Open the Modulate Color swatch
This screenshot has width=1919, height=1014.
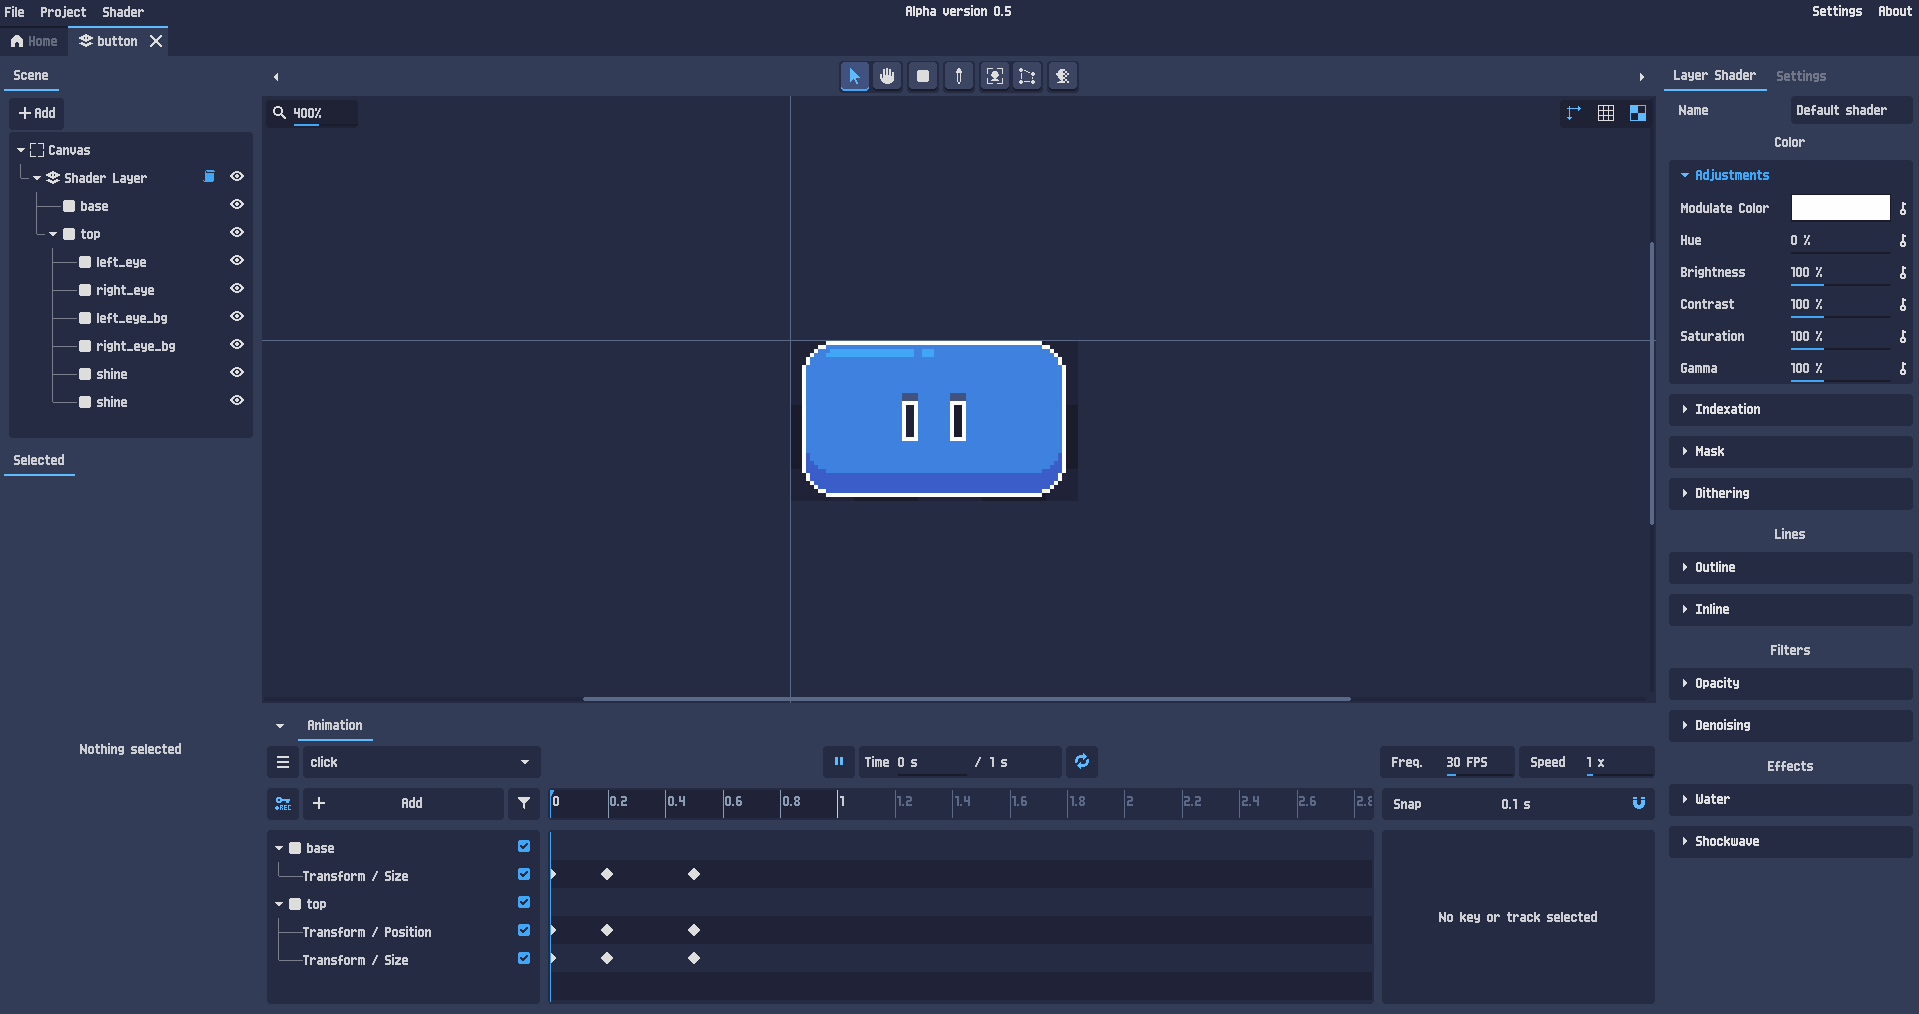1840,208
